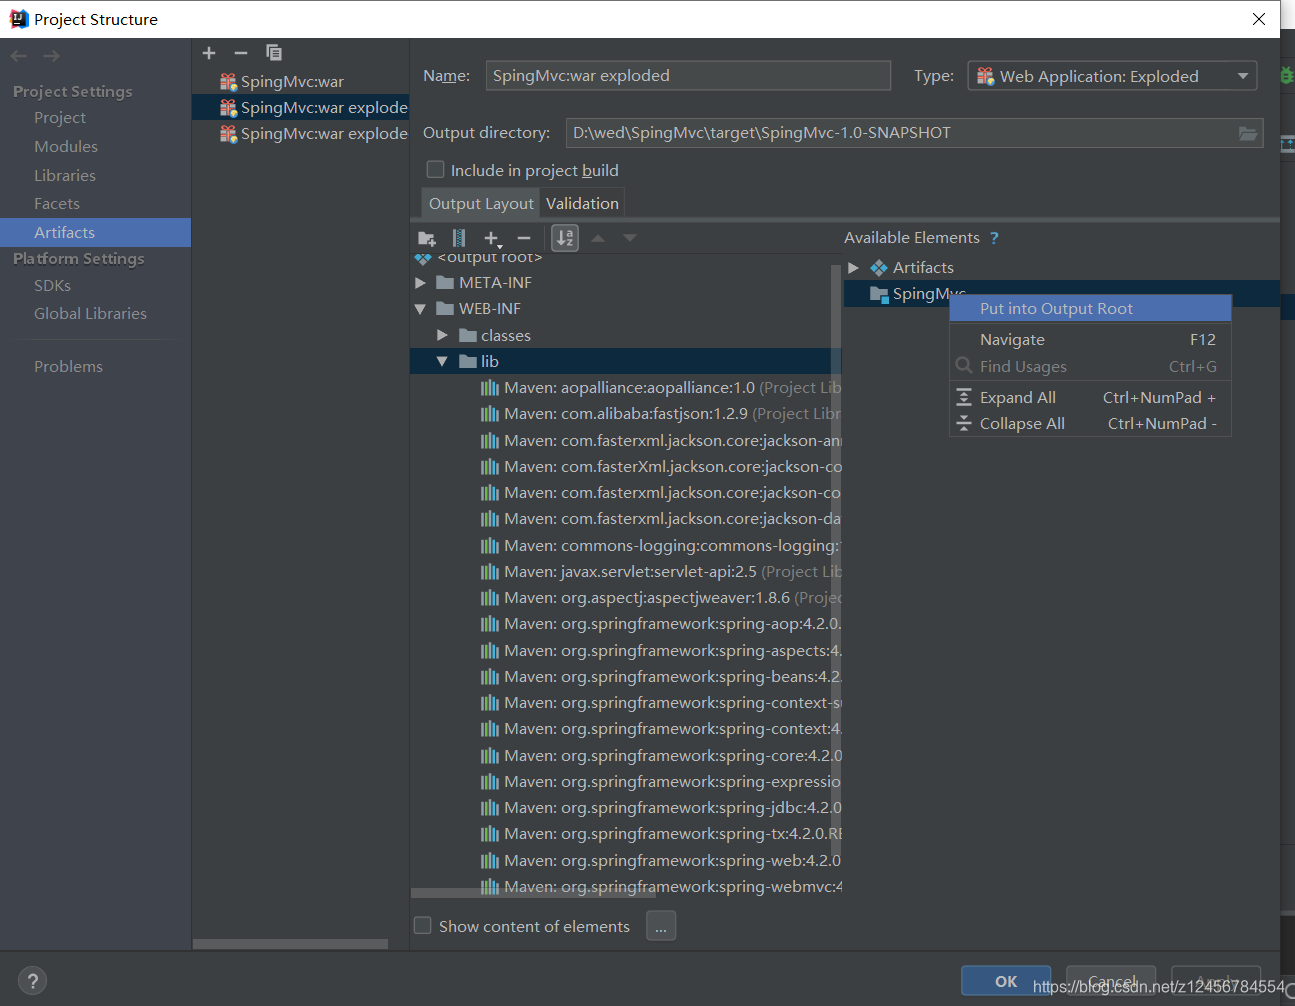1295x1006 pixels.
Task: Click the copy artifact icon
Action: click(x=273, y=52)
